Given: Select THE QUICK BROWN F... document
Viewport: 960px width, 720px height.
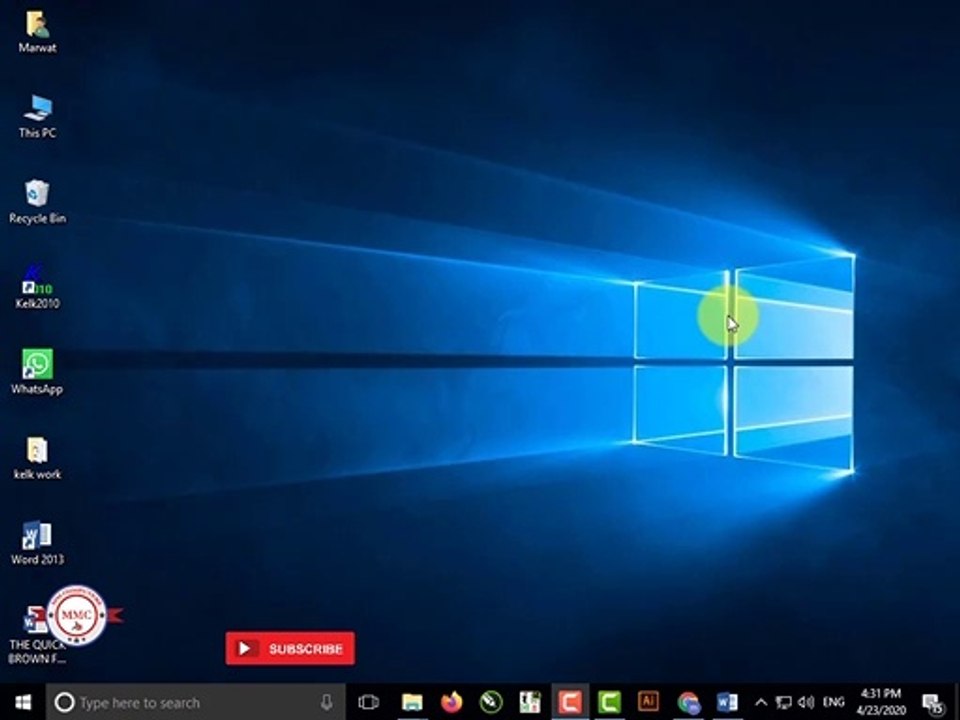Looking at the screenshot, I should click(37, 636).
